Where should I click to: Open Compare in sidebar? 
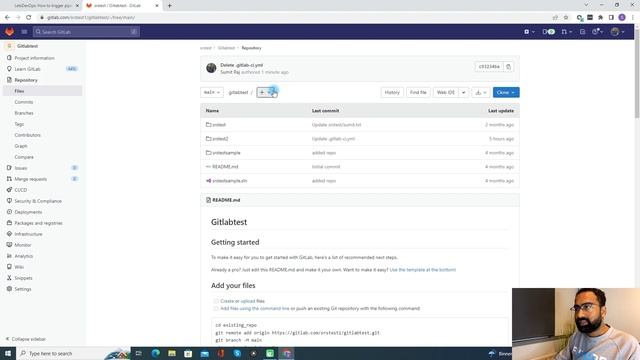[x=24, y=157]
